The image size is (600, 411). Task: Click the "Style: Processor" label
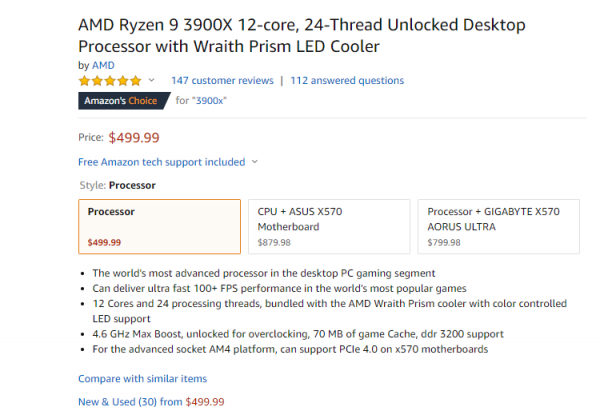pos(117,185)
